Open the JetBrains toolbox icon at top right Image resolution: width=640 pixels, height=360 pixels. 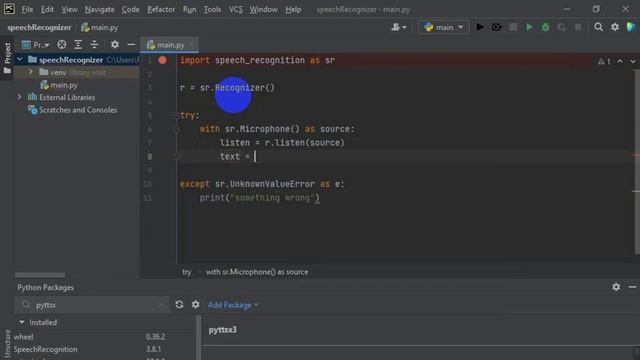[631, 27]
